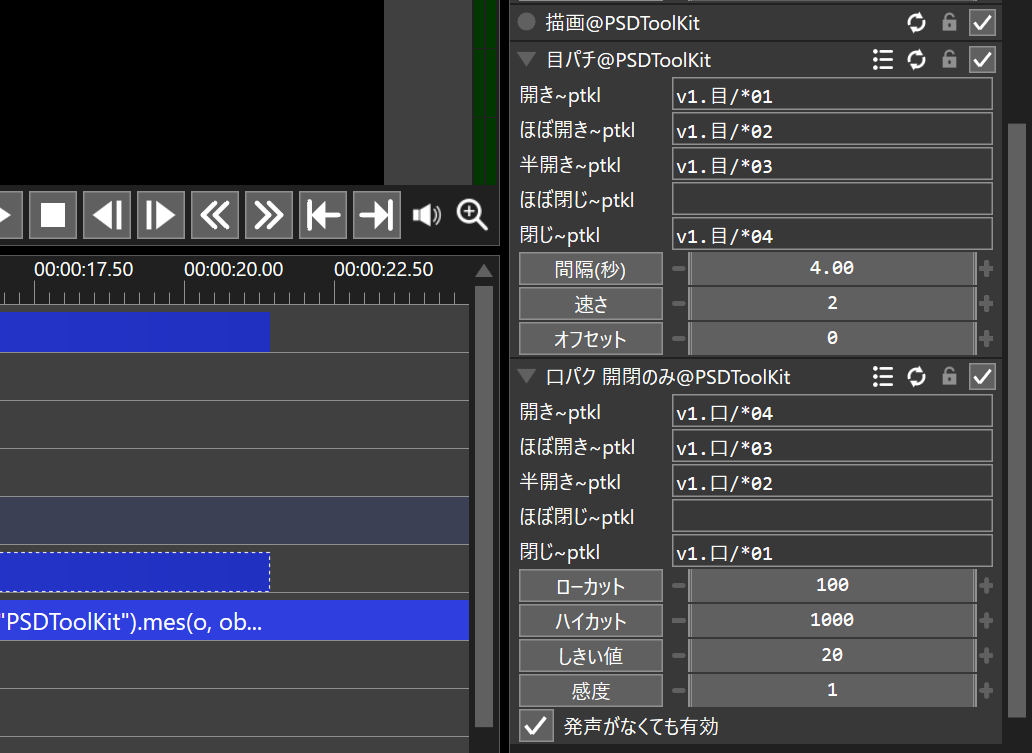
Task: Step forward one frame
Action: pyautogui.click(x=161, y=215)
